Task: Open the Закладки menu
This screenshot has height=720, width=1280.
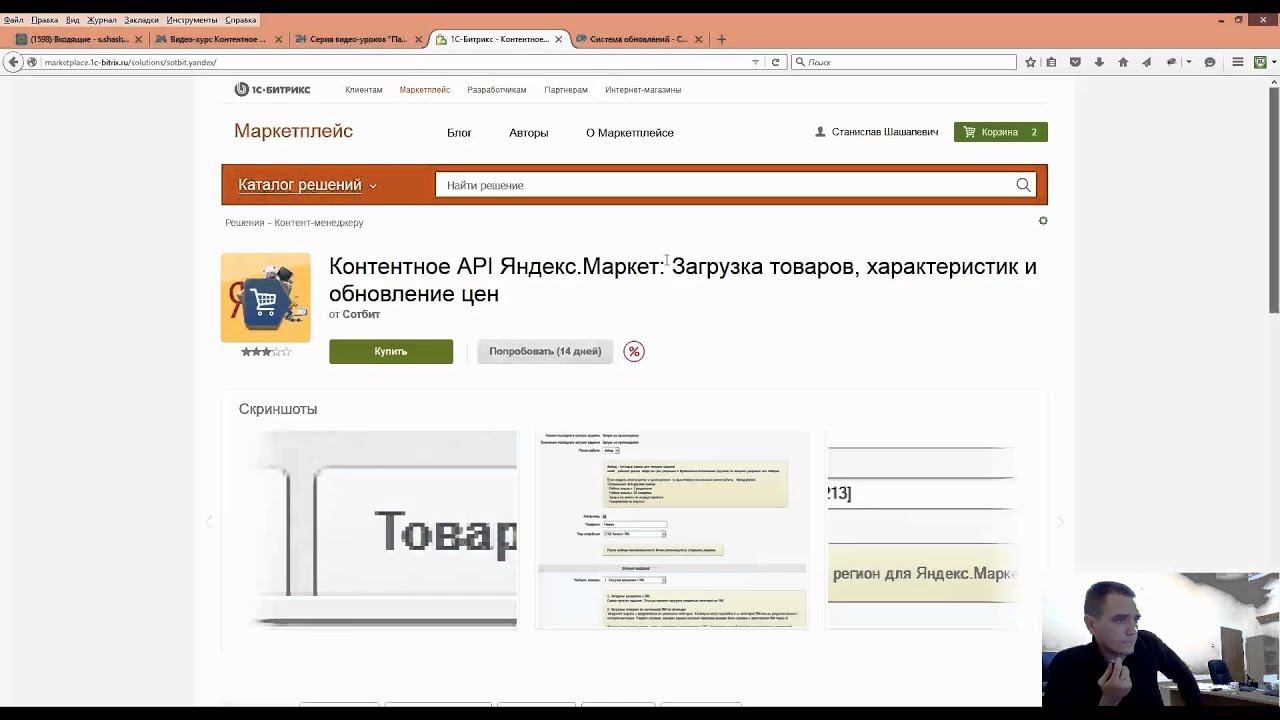Action: (141, 20)
